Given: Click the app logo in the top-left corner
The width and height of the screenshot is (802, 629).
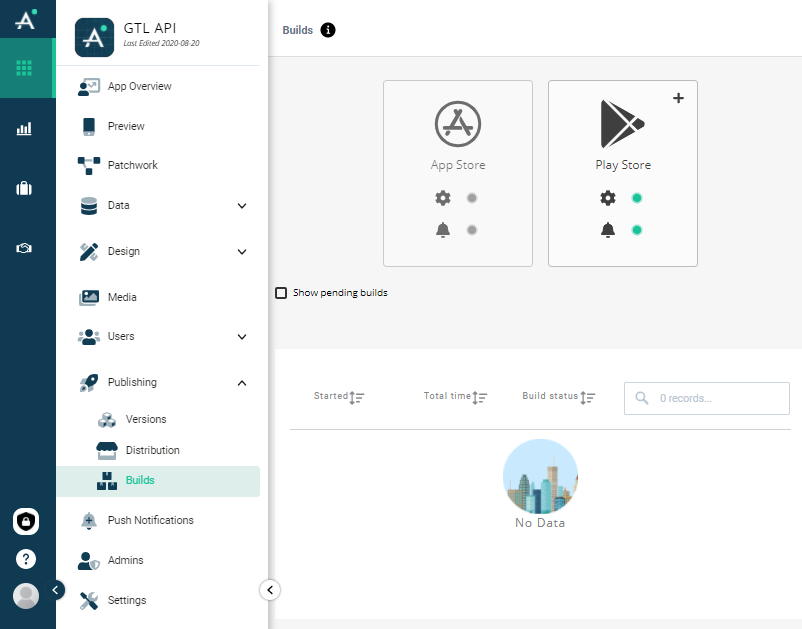Looking at the screenshot, I should tap(25, 19).
